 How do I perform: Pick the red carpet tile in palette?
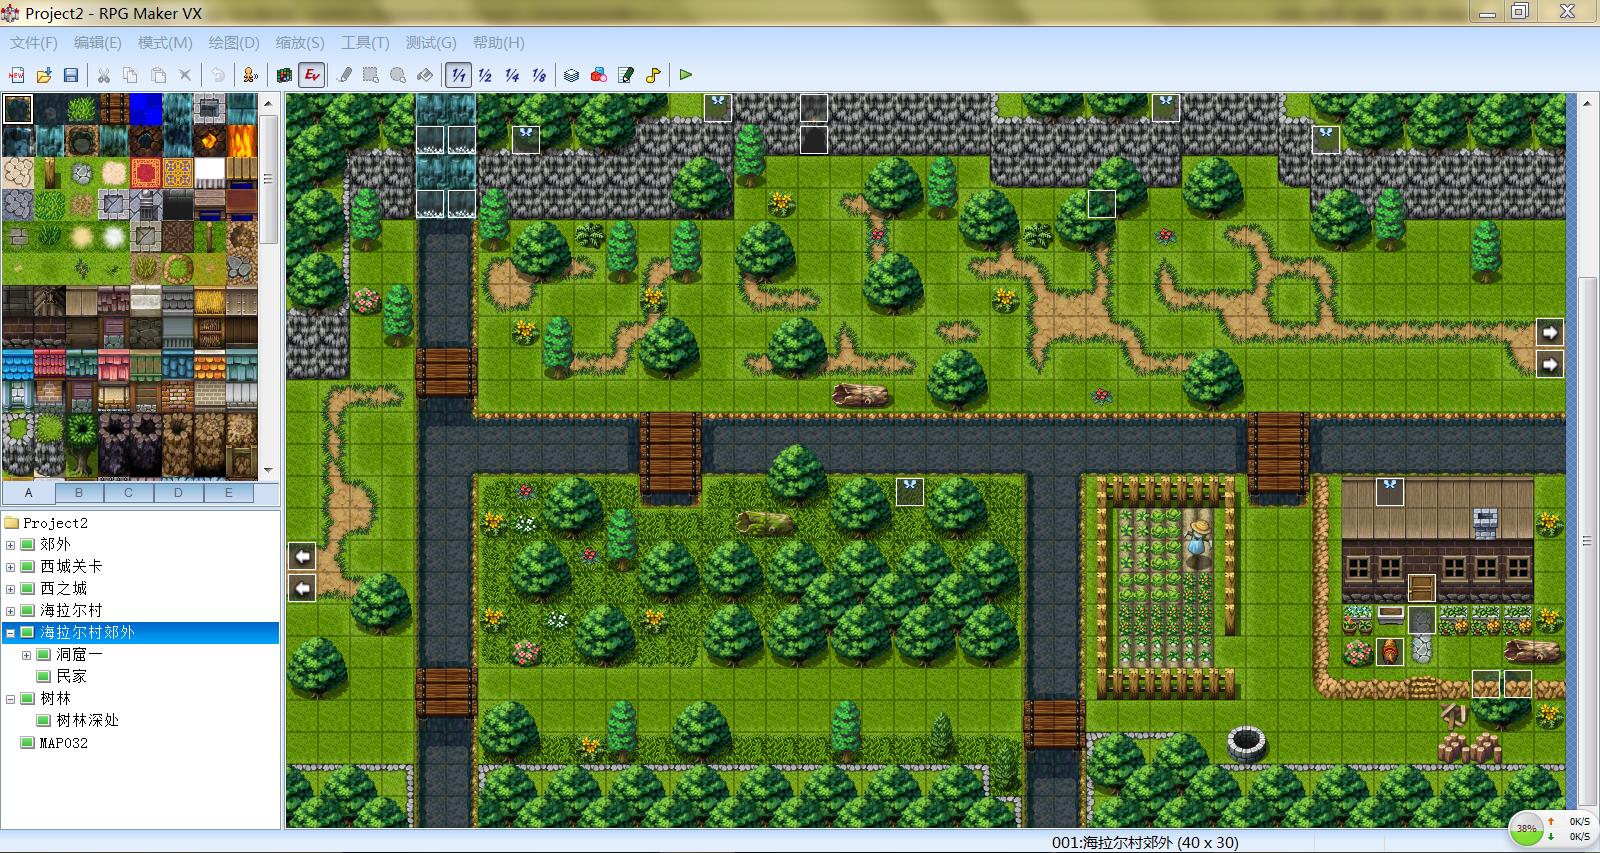pyautogui.click(x=146, y=172)
